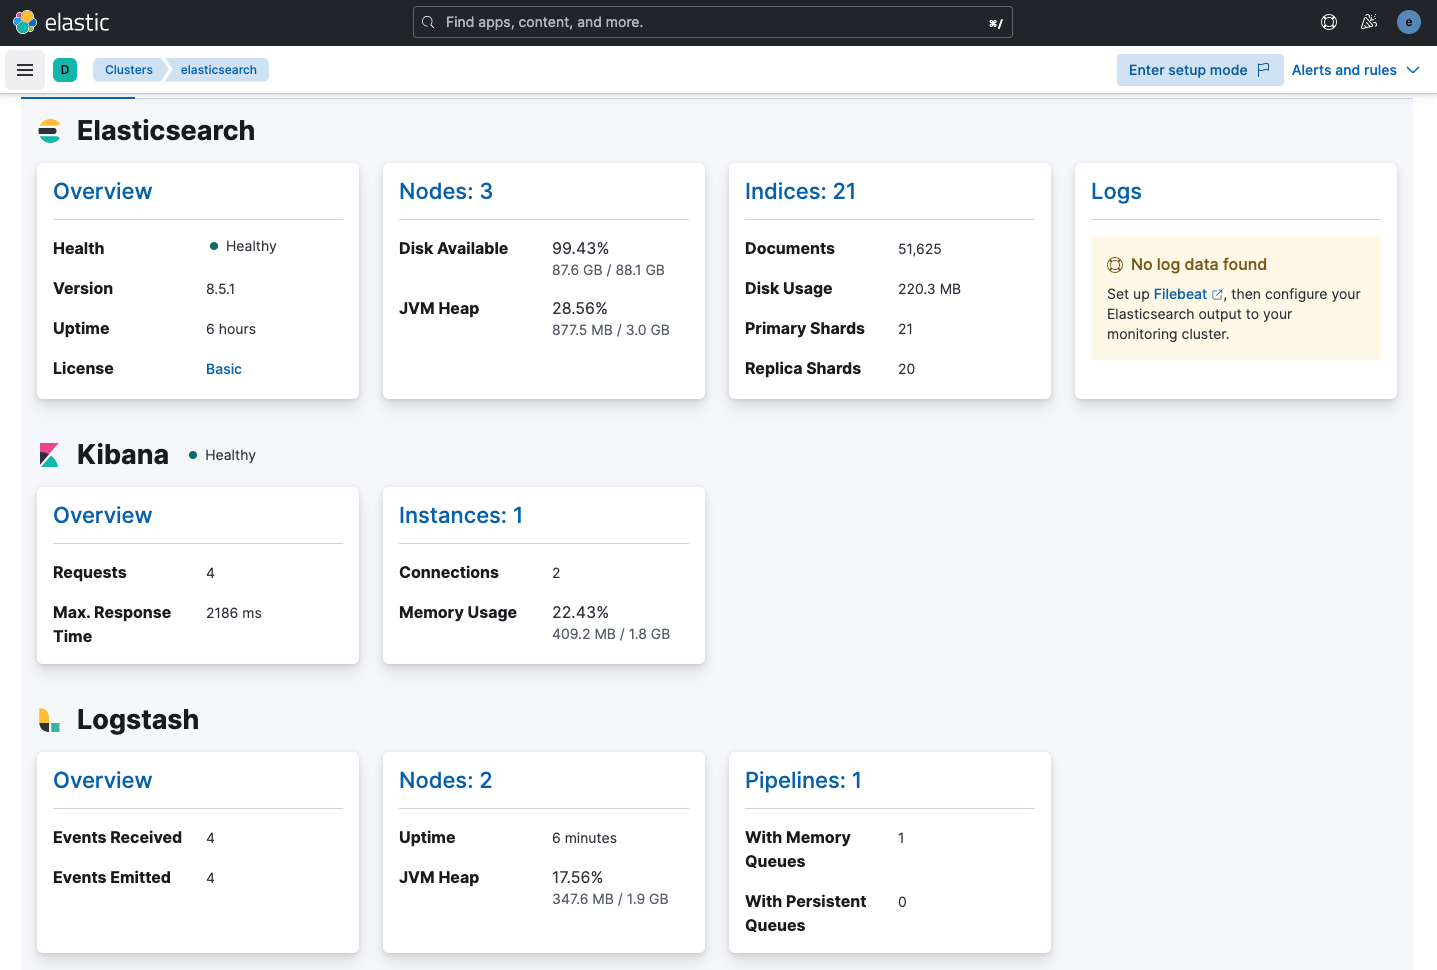Viewport: 1437px width, 970px height.
Task: Open the Pipelines: 1 link
Action: [x=803, y=780]
